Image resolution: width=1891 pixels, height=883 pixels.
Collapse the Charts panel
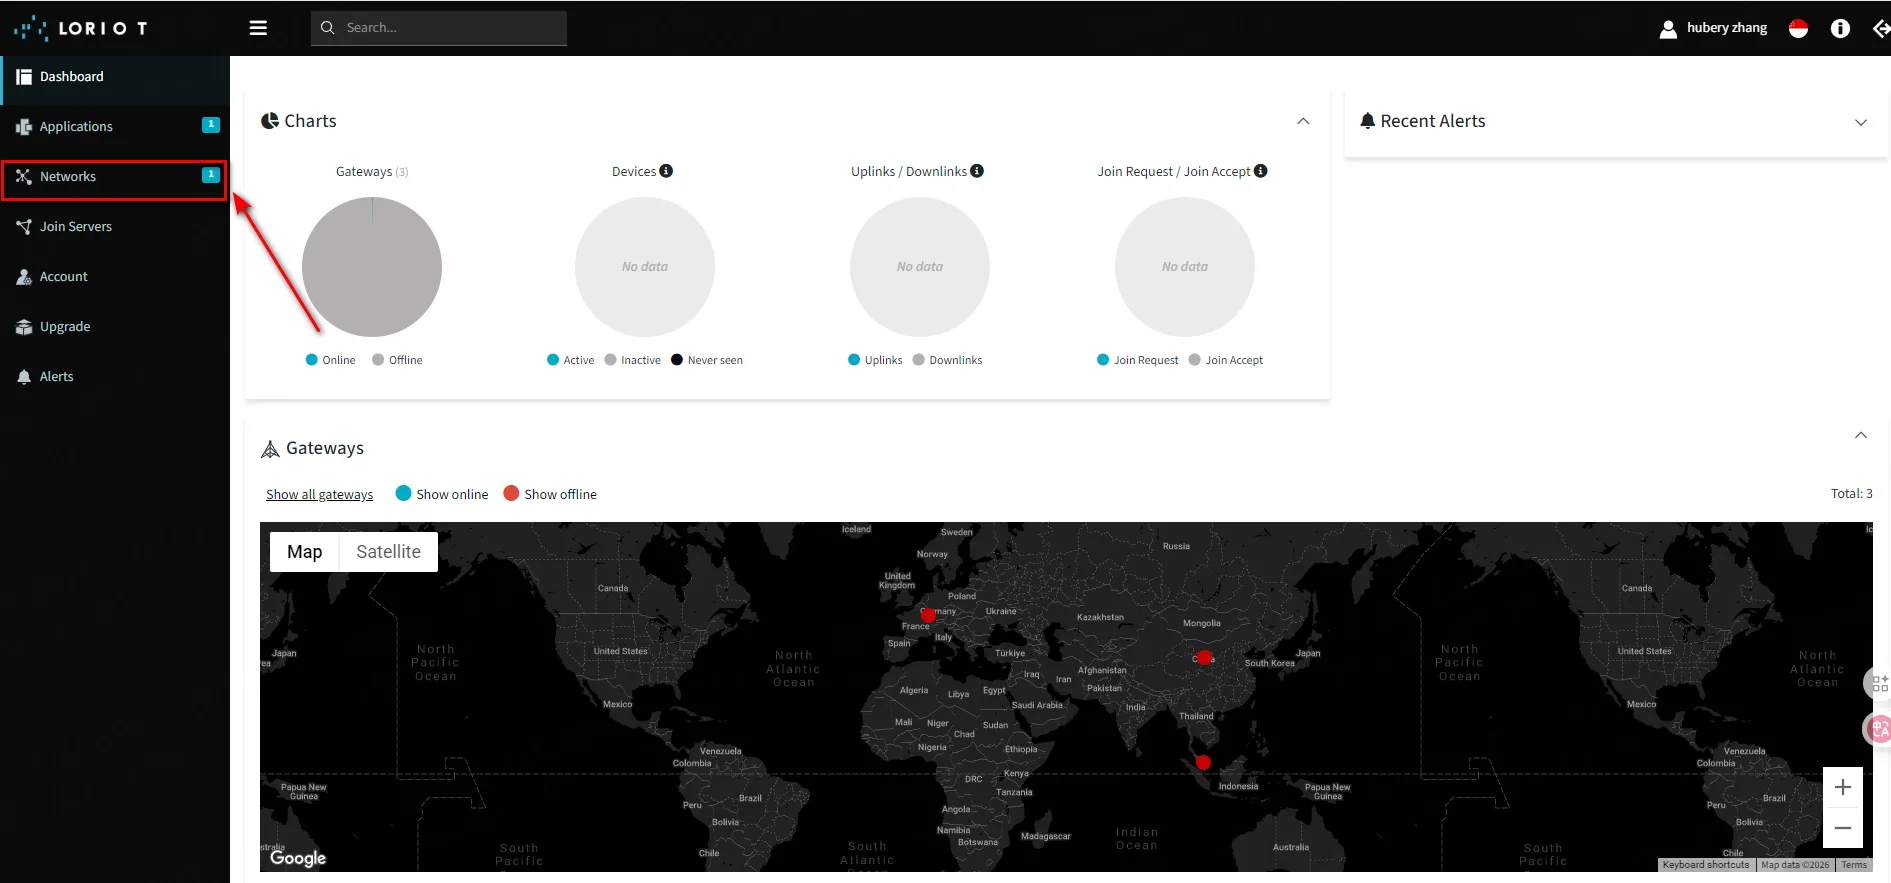pos(1303,121)
